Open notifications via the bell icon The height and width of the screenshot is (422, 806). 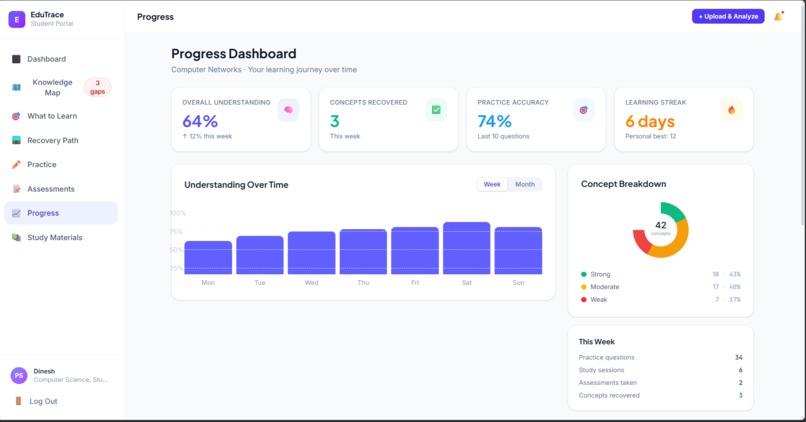tap(778, 16)
